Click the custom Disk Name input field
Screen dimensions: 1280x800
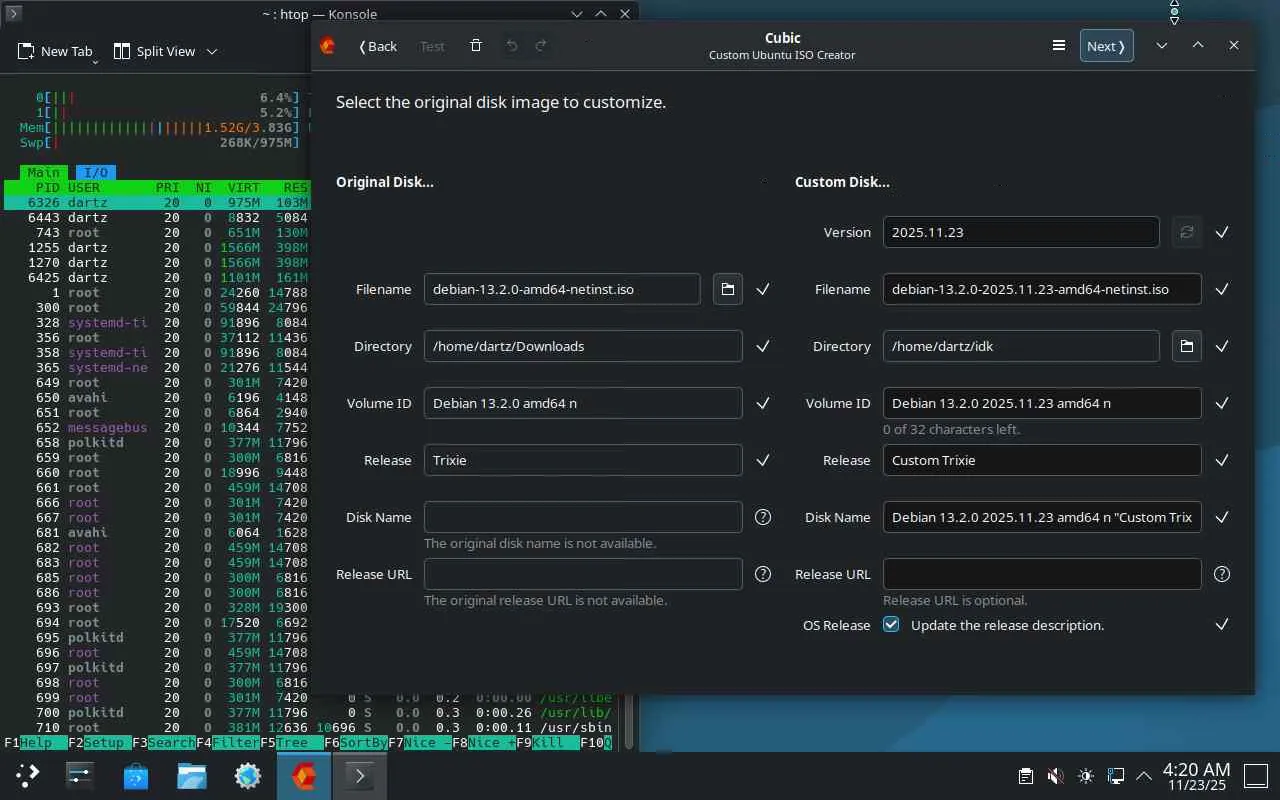(1042, 517)
